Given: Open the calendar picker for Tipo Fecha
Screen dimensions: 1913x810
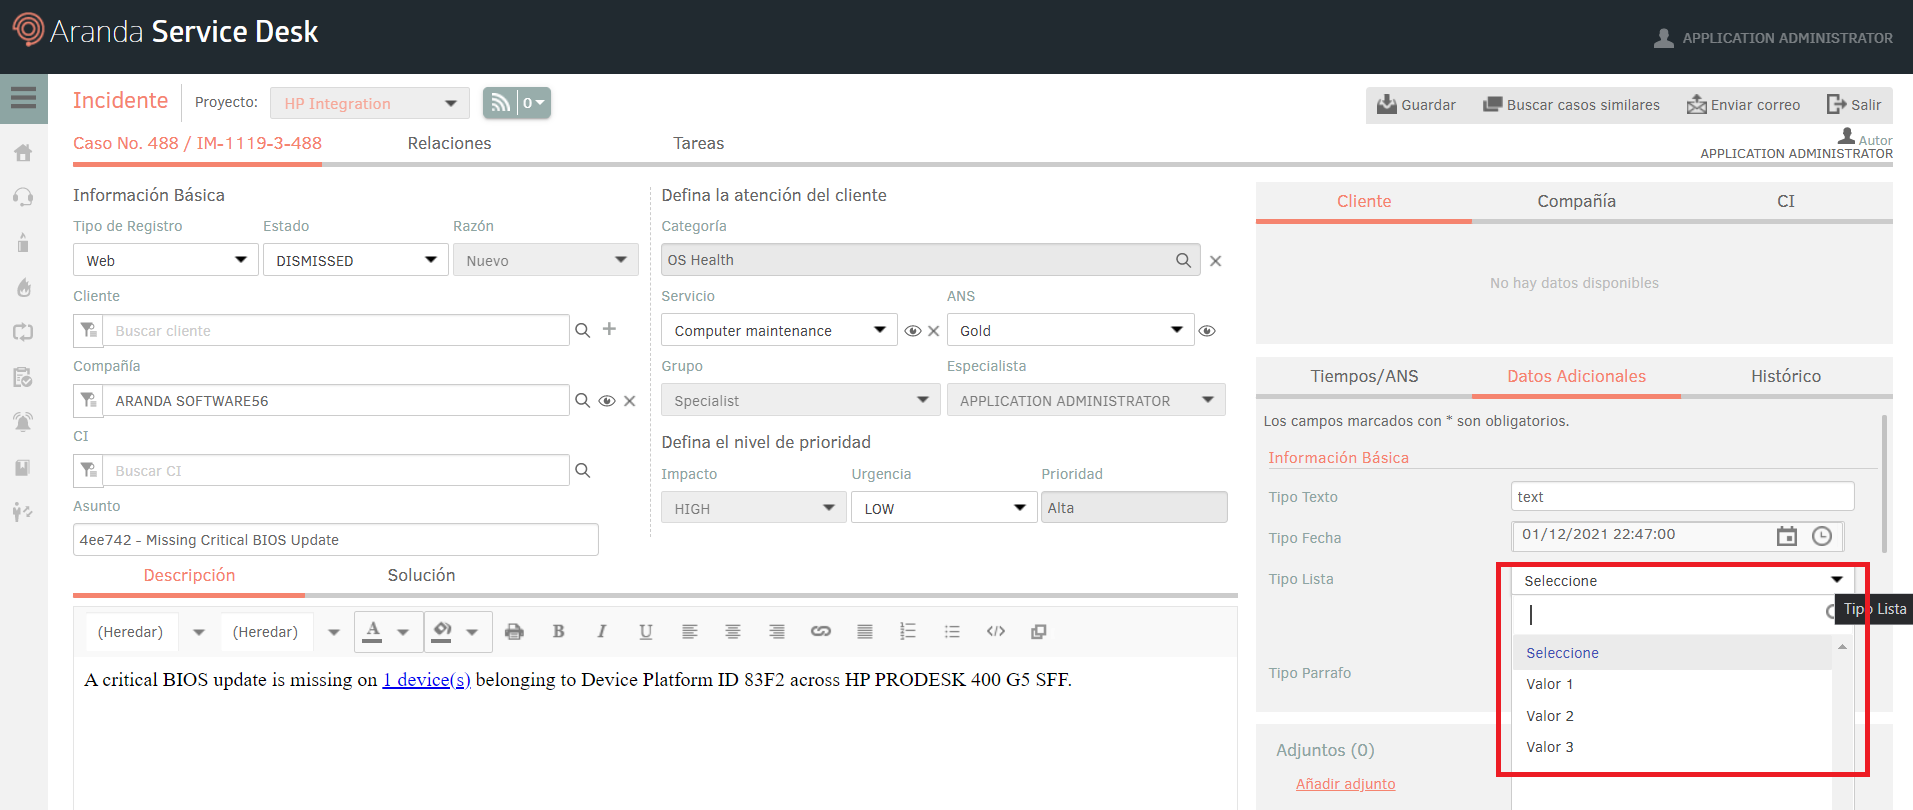Looking at the screenshot, I should tap(1786, 536).
